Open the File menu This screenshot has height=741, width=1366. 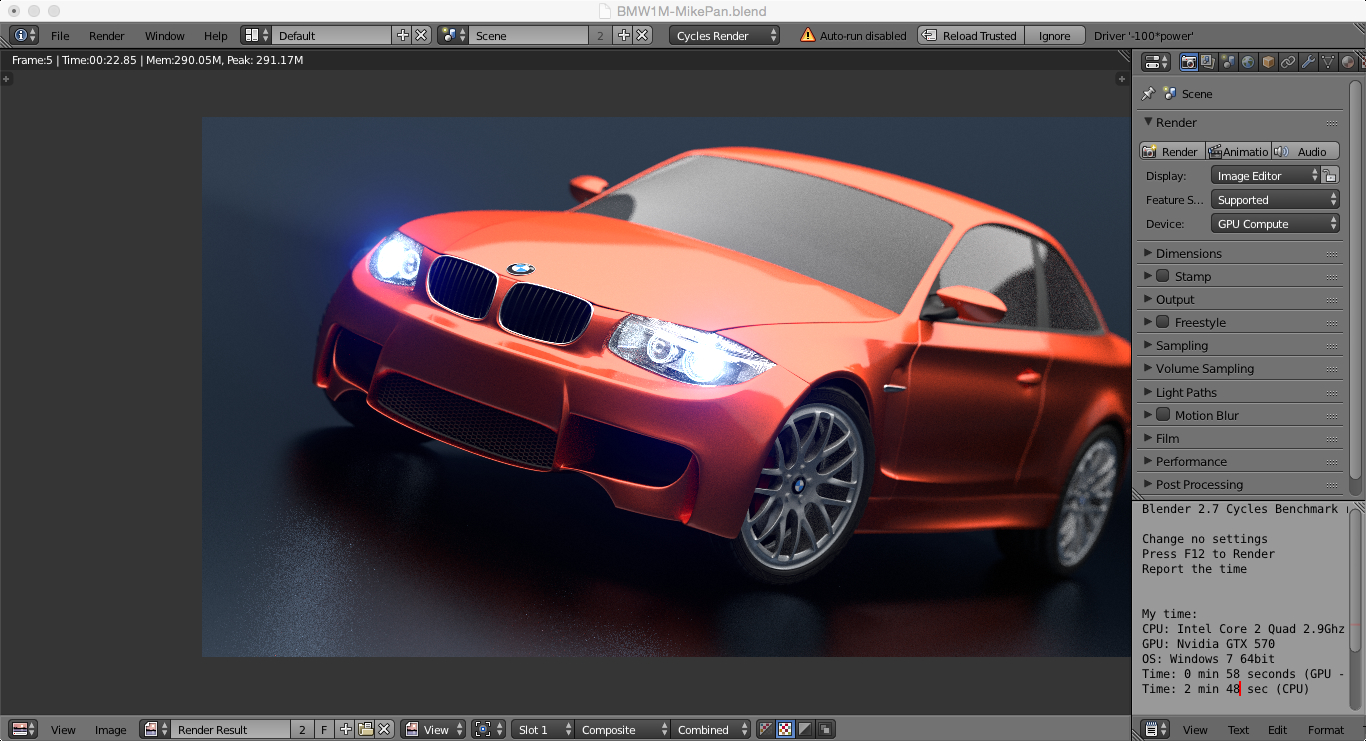pyautogui.click(x=60, y=35)
